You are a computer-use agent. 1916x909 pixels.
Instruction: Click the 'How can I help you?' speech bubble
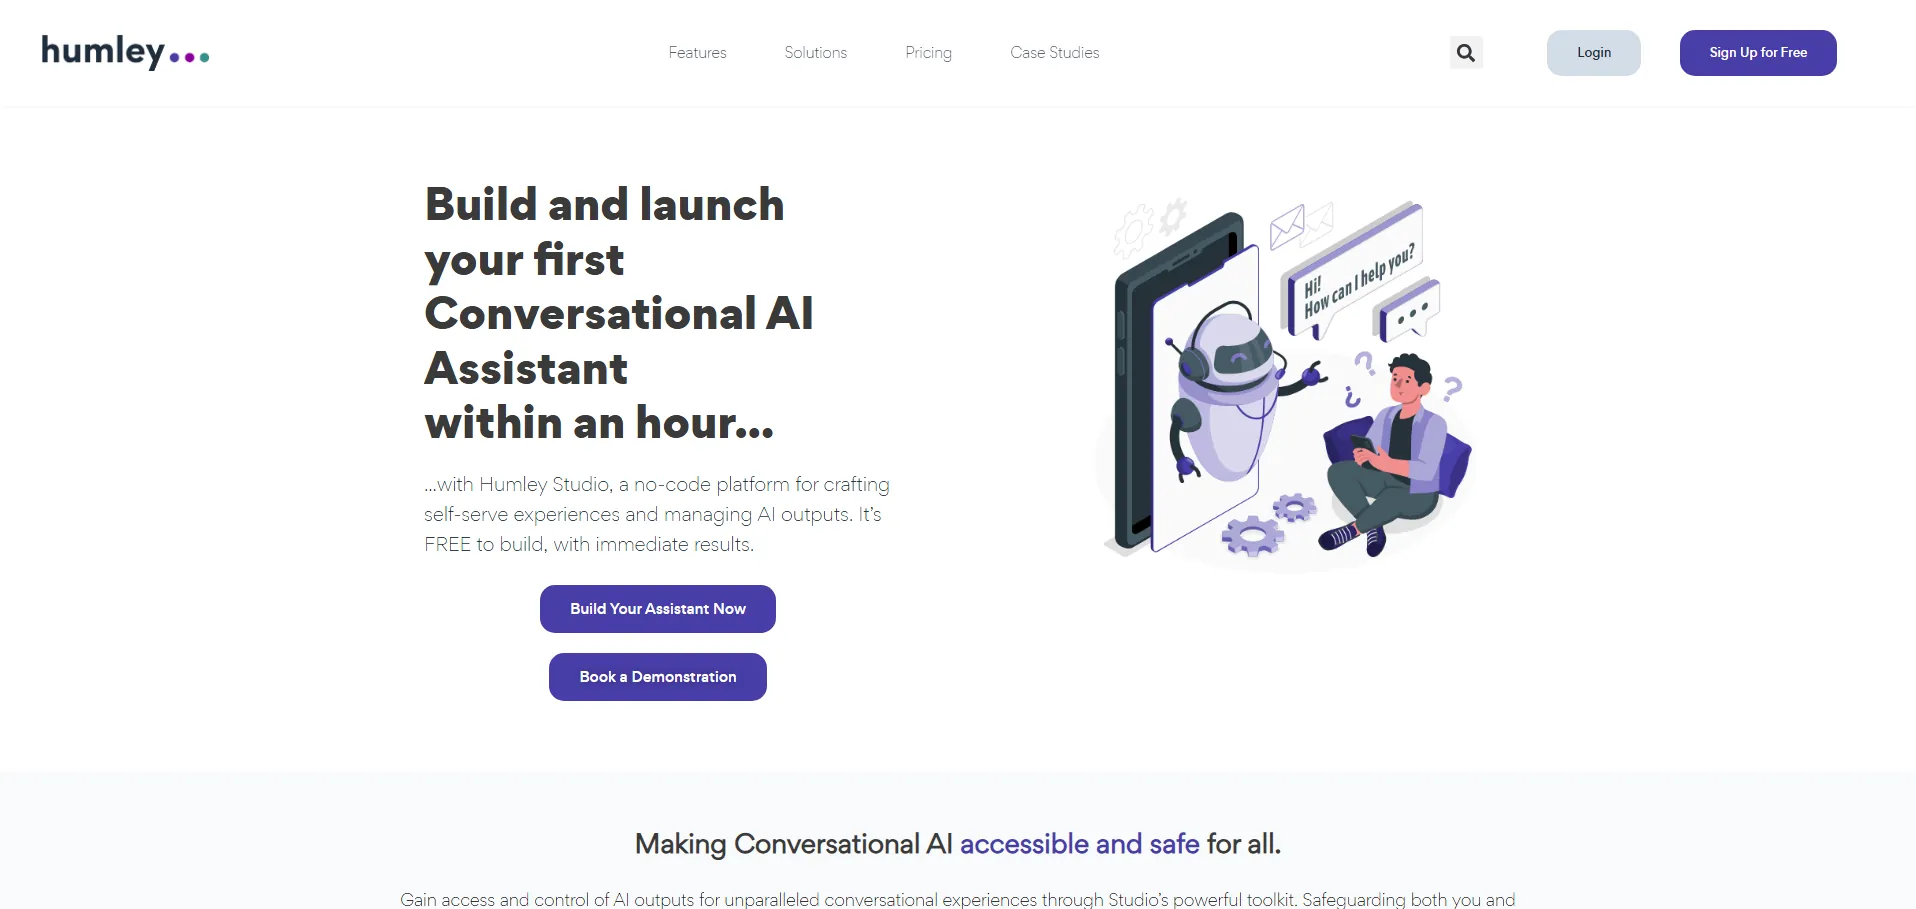coord(1353,271)
